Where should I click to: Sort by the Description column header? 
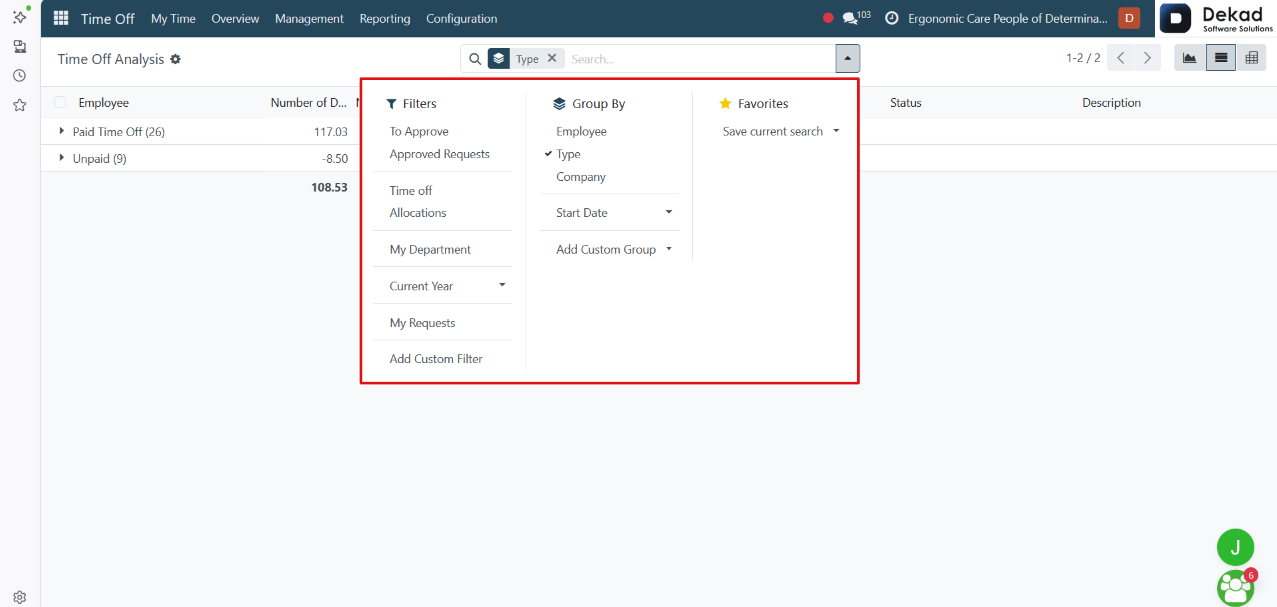(1111, 103)
